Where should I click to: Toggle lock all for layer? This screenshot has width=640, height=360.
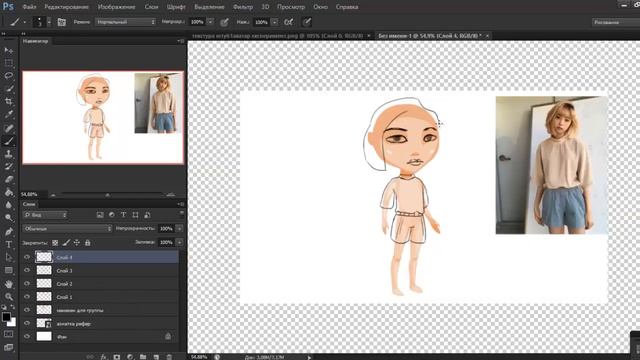(87, 242)
